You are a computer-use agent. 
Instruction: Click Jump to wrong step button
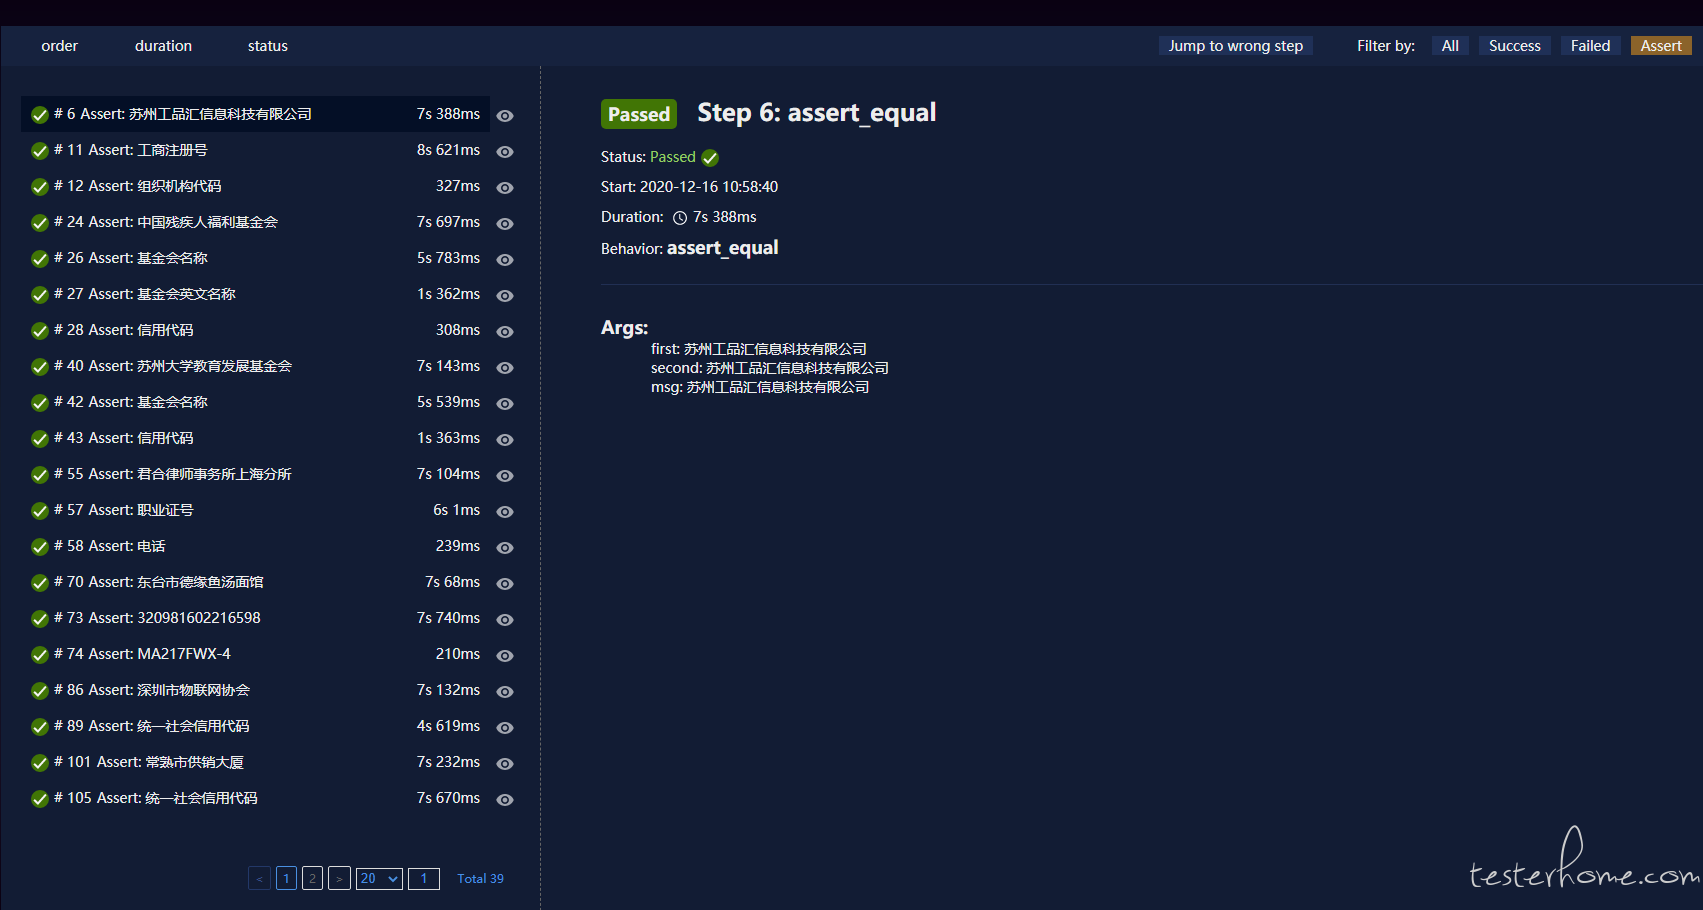tap(1236, 46)
